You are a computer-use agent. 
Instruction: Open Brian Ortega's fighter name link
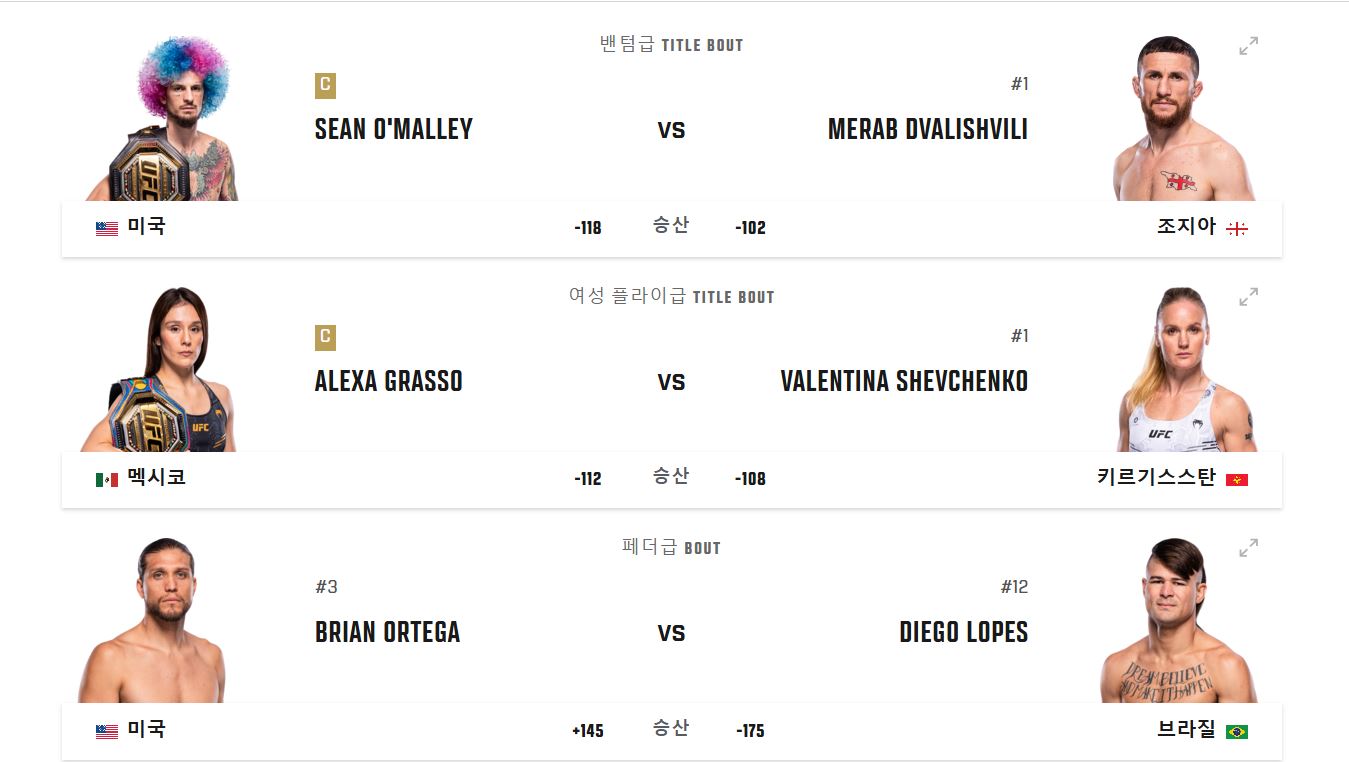point(387,632)
